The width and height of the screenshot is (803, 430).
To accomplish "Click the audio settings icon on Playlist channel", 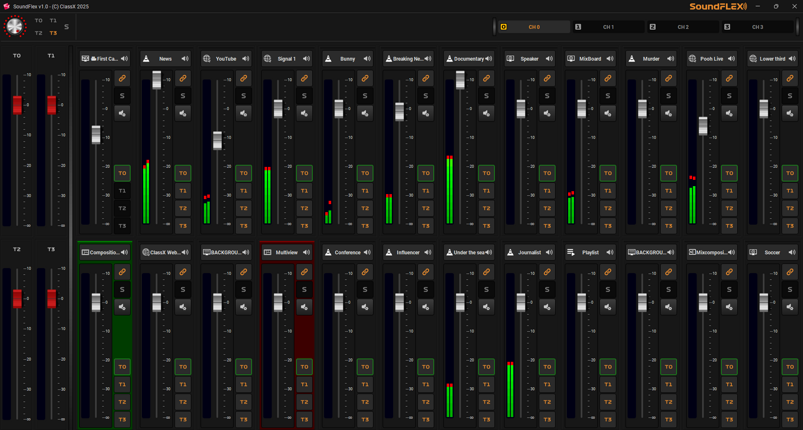I will (608, 307).
